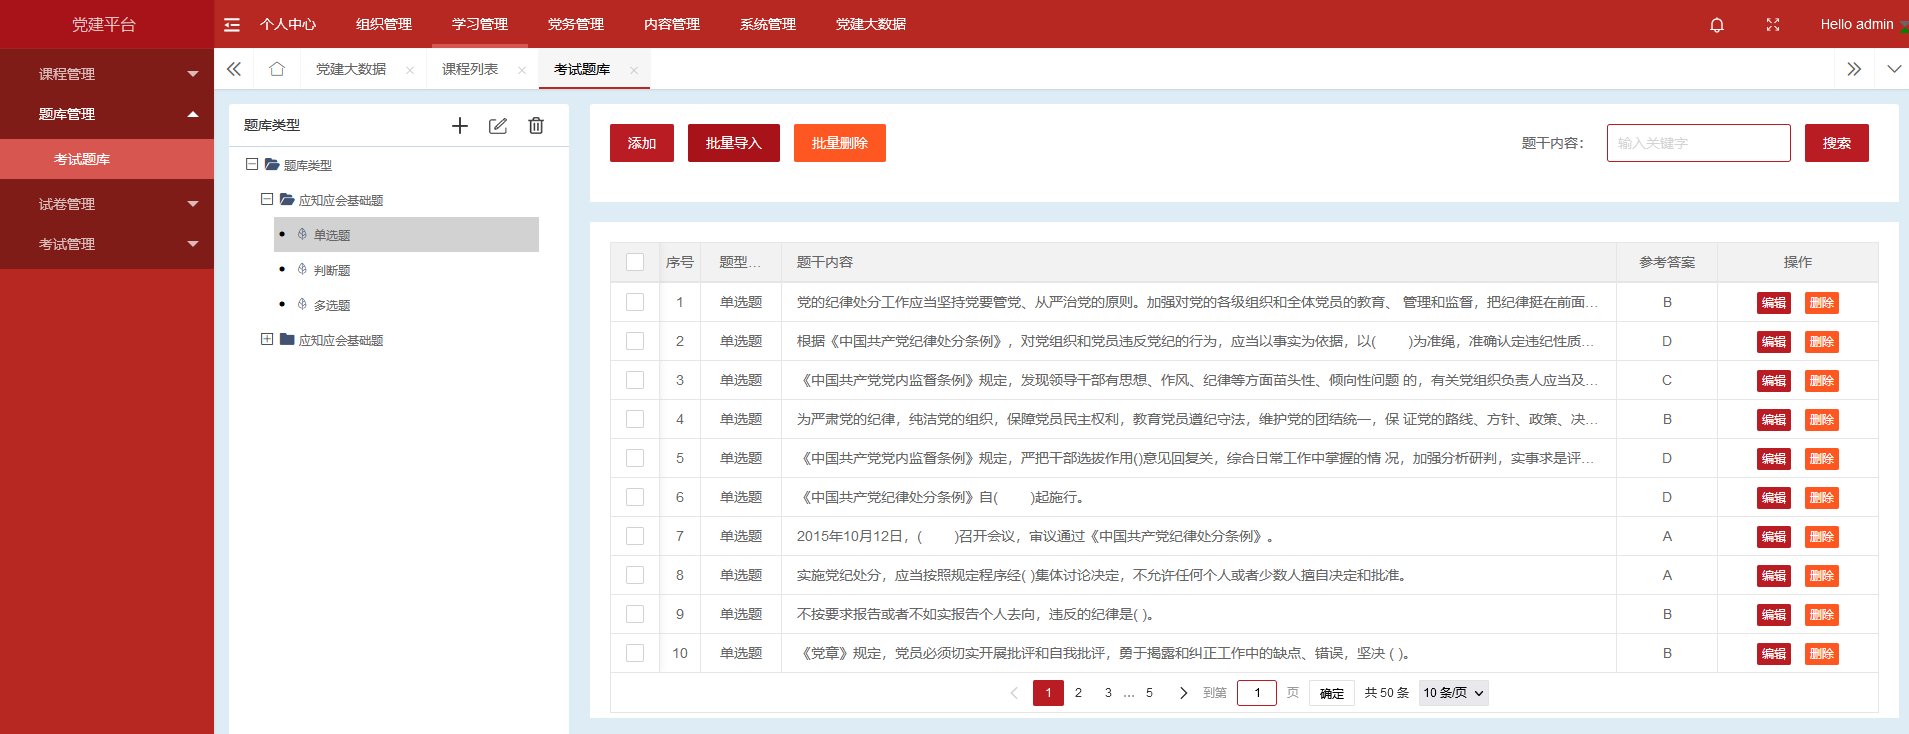This screenshot has height=734, width=1909.
Task: Add a new question bank type
Action: 460,125
